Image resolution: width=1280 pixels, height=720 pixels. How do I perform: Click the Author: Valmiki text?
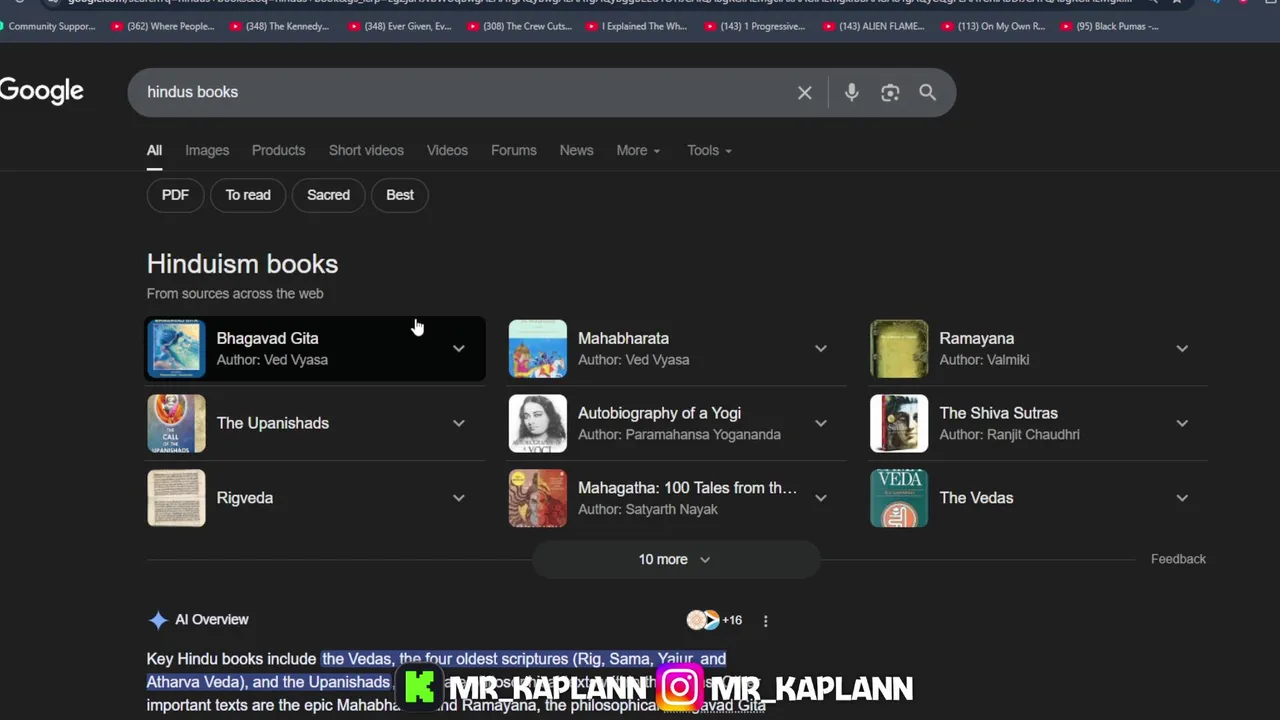click(x=984, y=360)
